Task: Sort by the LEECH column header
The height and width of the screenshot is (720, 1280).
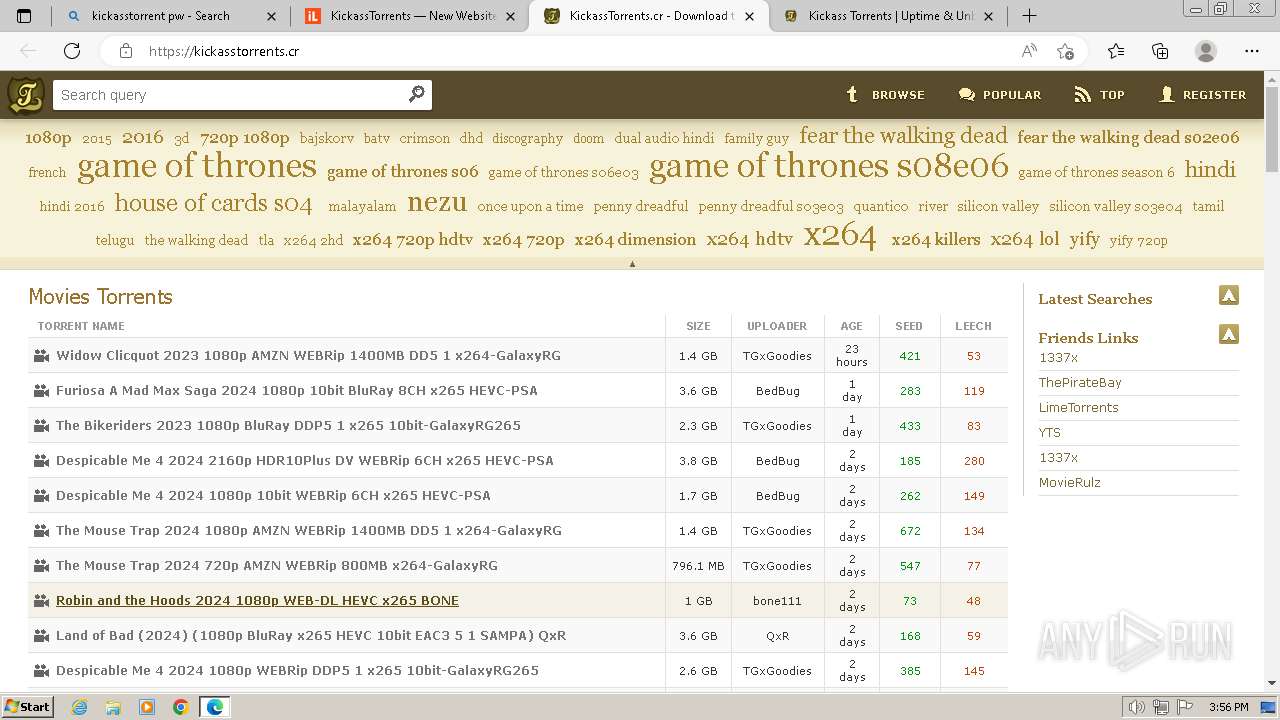Action: point(973,326)
